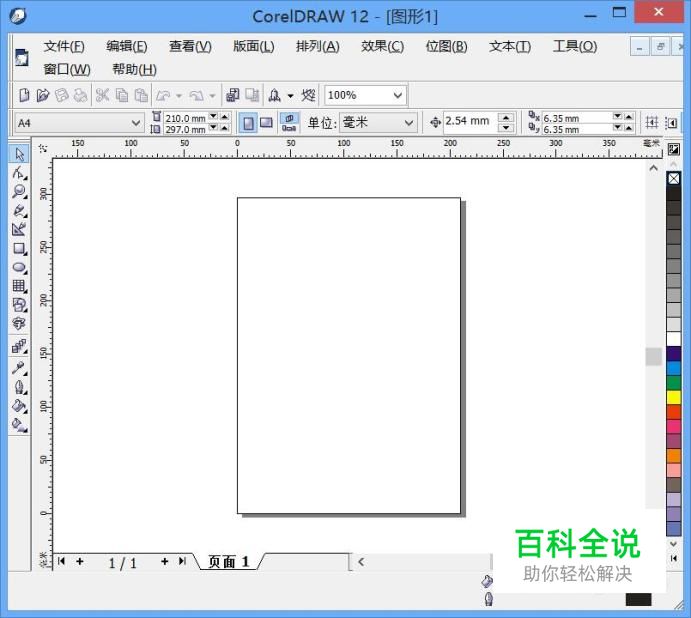Expand the A4 paper size dropdown
The width and height of the screenshot is (691, 618).
(136, 123)
